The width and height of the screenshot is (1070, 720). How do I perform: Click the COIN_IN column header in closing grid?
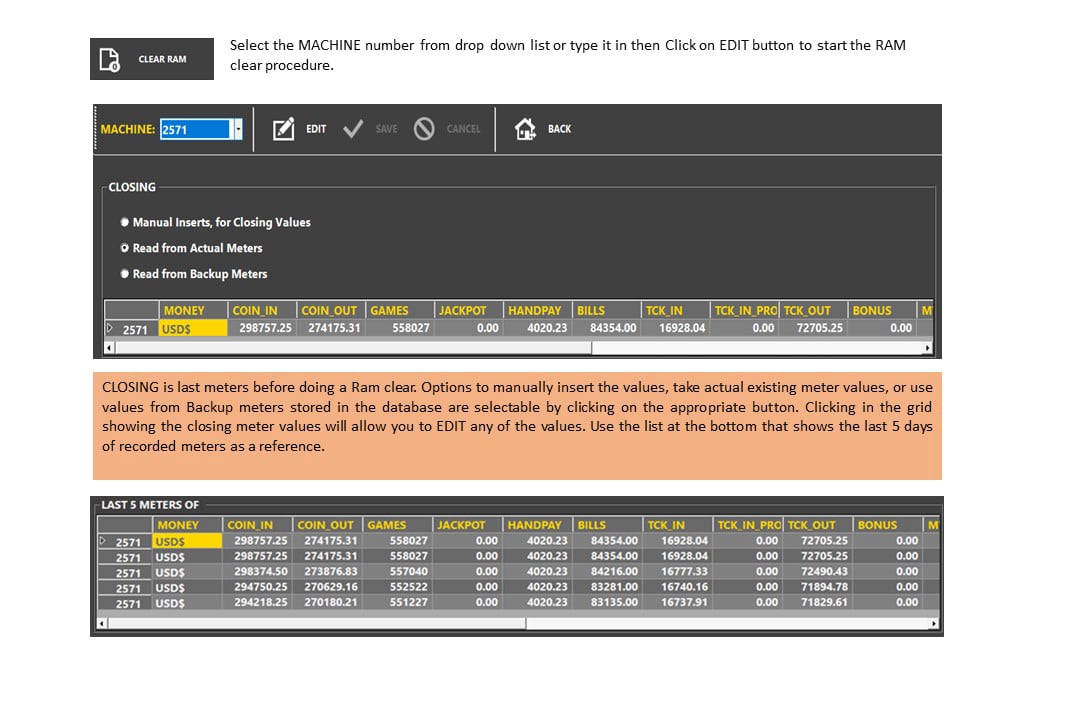[255, 311]
